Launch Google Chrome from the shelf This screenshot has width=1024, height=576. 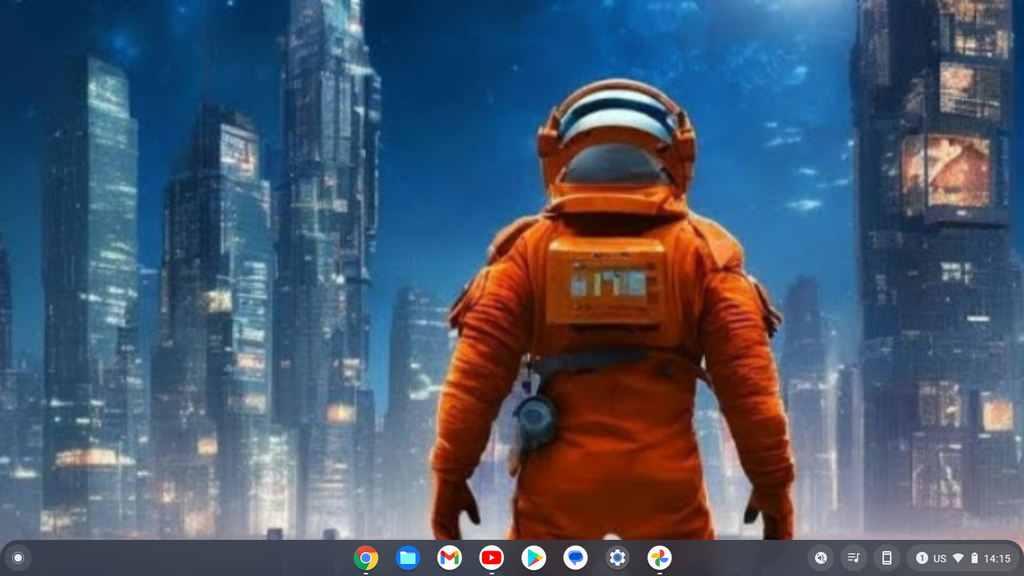tap(366, 558)
